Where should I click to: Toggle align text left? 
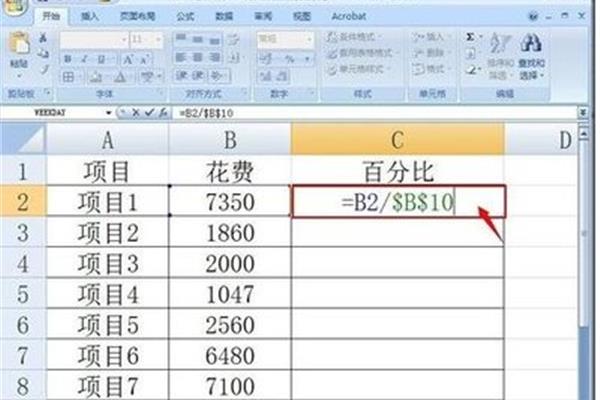181,57
